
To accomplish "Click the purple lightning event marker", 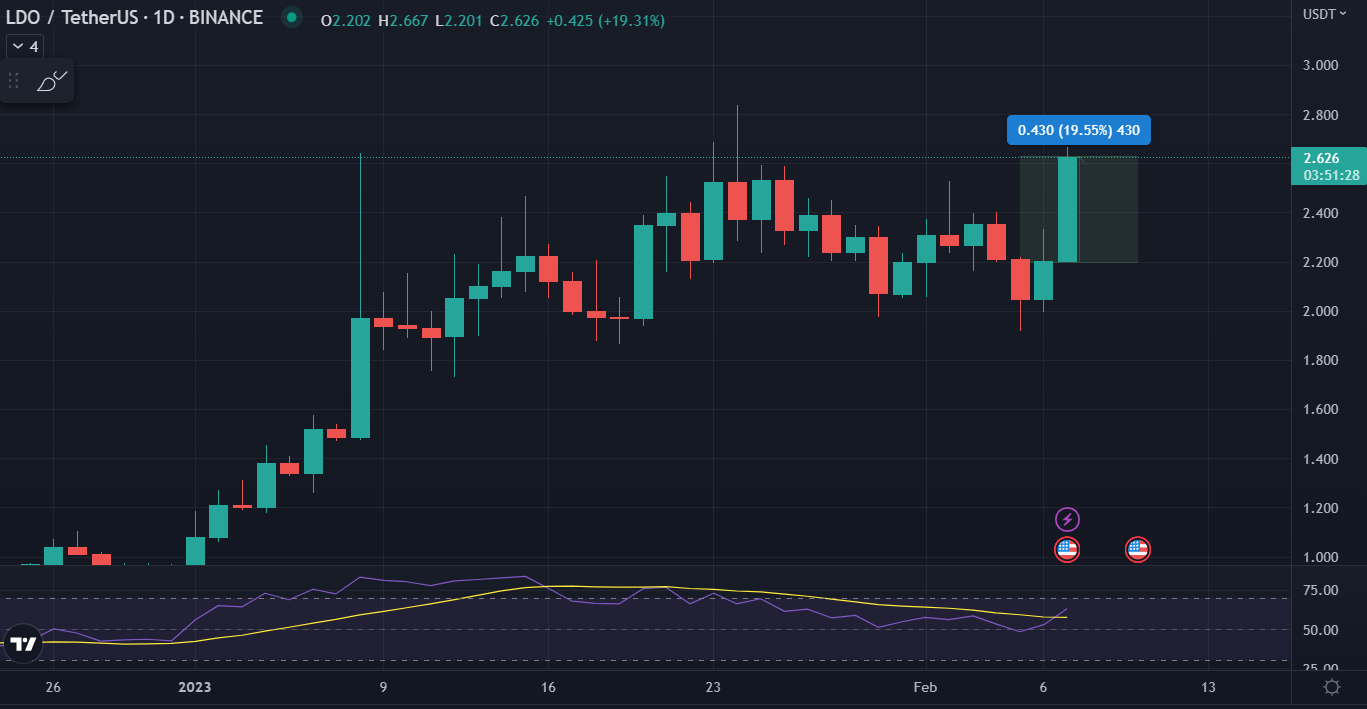I will coord(1067,519).
